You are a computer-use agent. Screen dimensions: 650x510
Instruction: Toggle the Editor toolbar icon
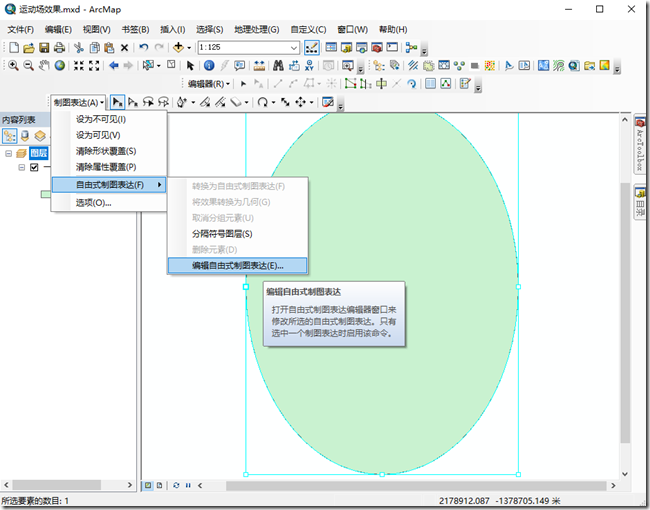(311, 48)
